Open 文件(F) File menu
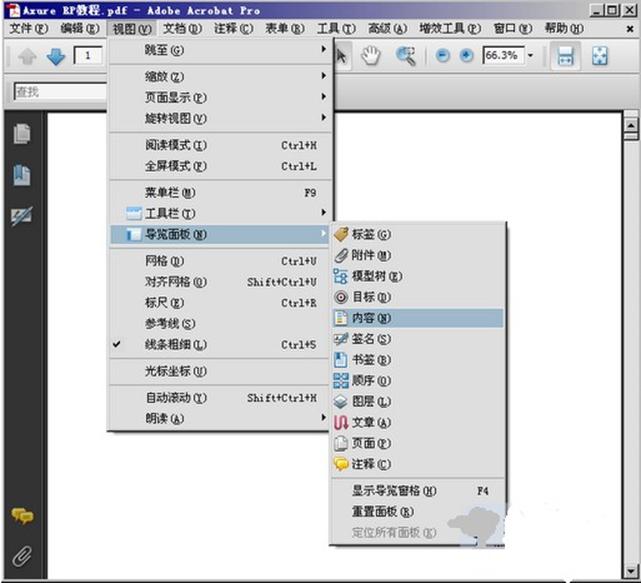This screenshot has width=641, height=583. (29, 29)
